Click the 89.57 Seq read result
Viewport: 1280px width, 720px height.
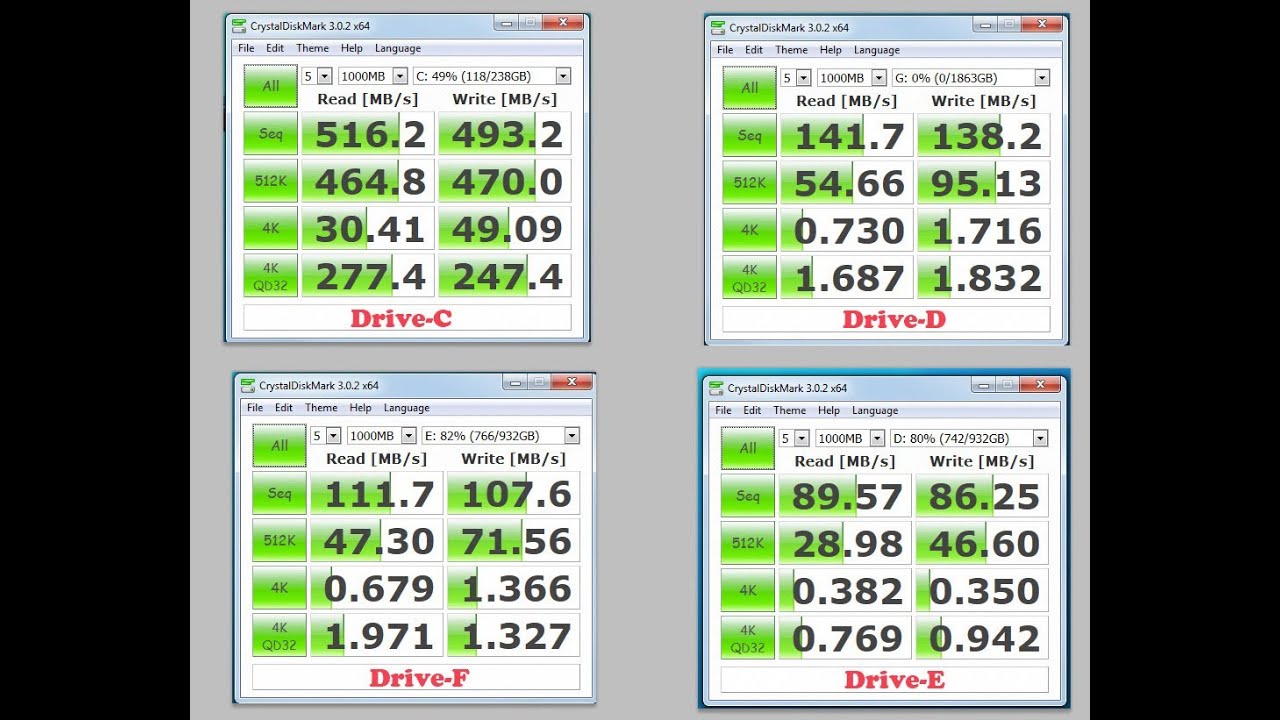point(846,496)
